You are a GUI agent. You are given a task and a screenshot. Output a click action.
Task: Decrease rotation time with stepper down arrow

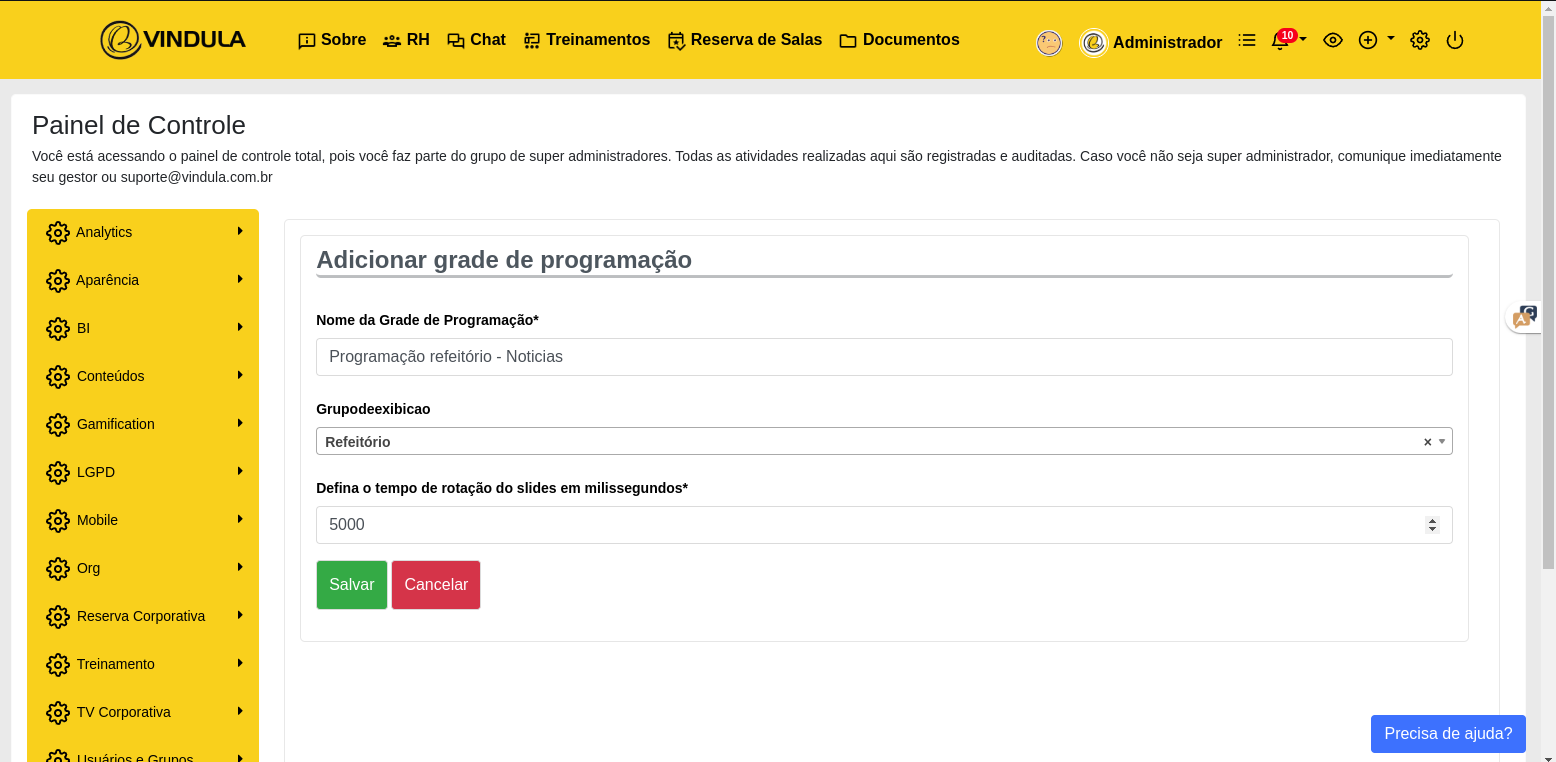(x=1432, y=530)
